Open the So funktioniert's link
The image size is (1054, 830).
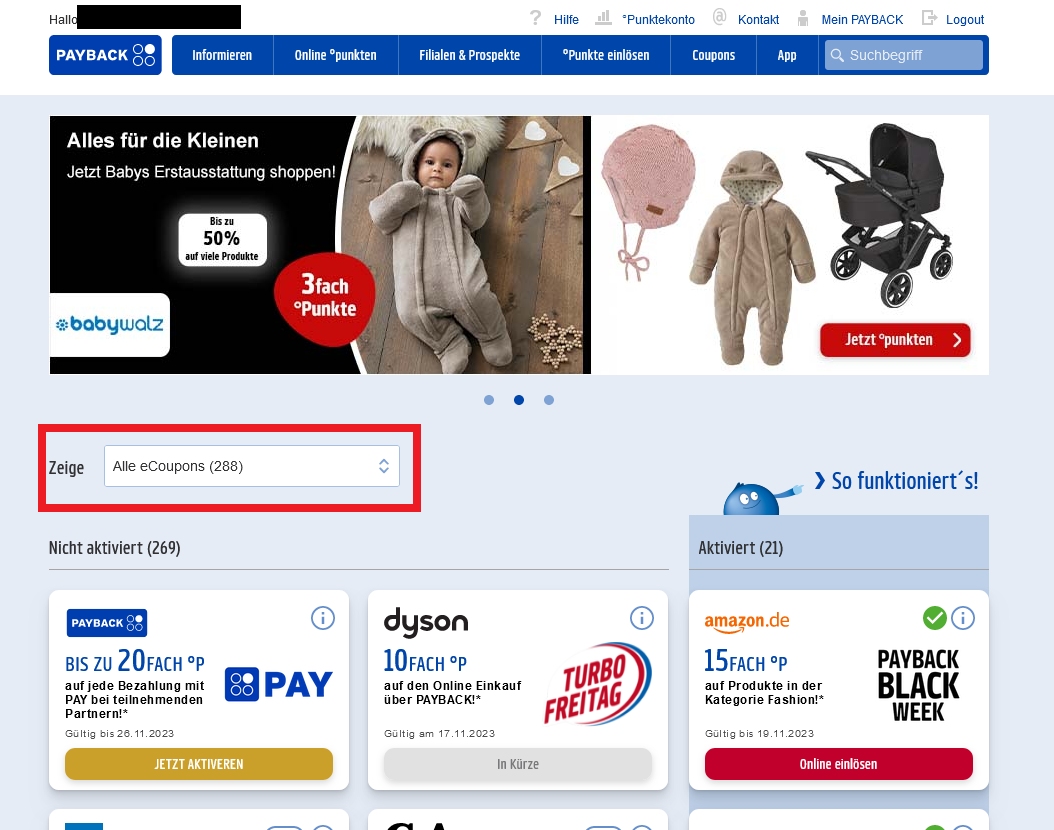pos(901,481)
